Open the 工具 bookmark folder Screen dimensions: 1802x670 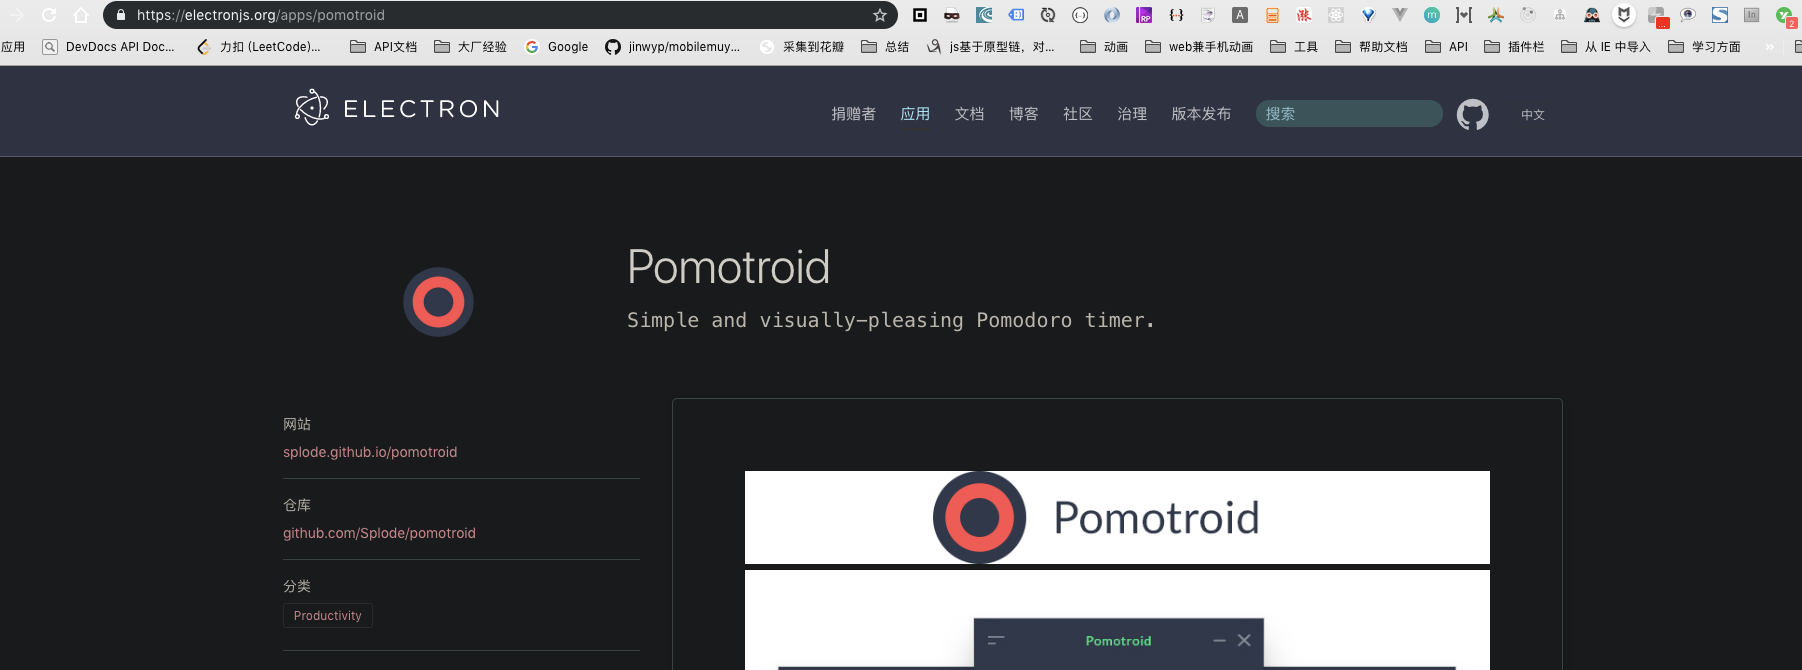click(x=1294, y=47)
